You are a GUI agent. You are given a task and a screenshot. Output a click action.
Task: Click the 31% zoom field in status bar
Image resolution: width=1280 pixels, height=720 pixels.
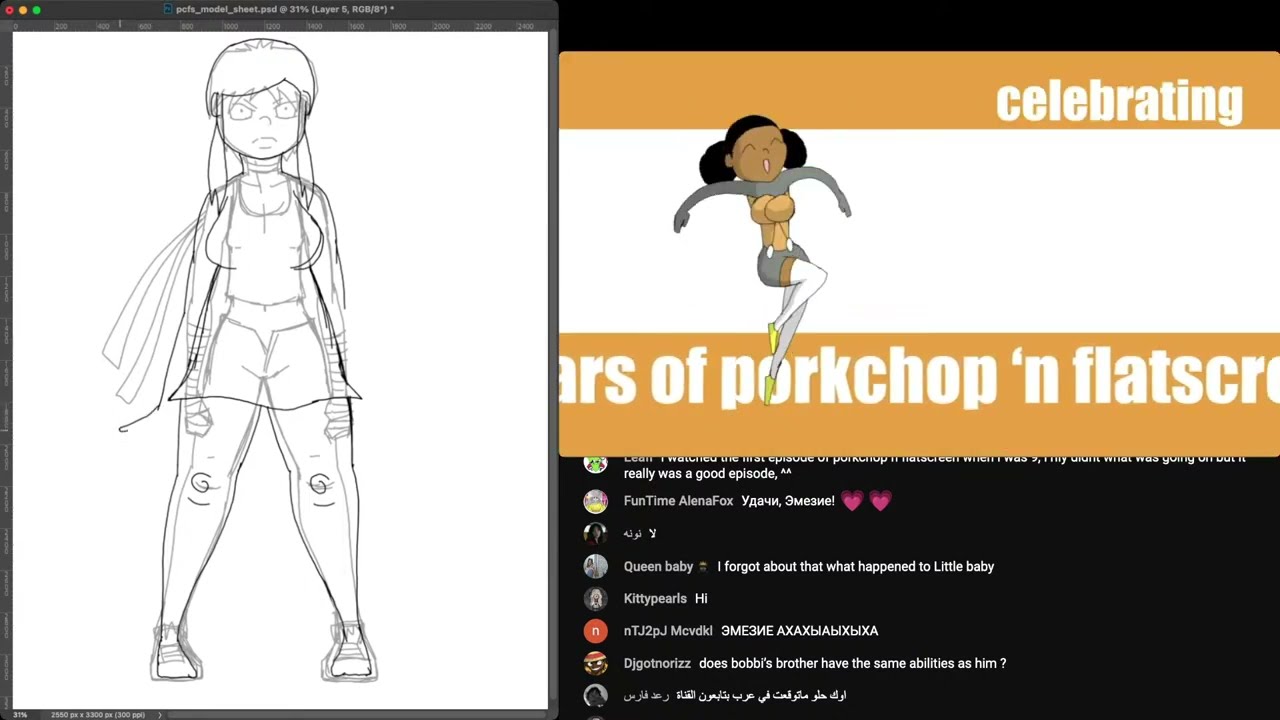coord(20,715)
